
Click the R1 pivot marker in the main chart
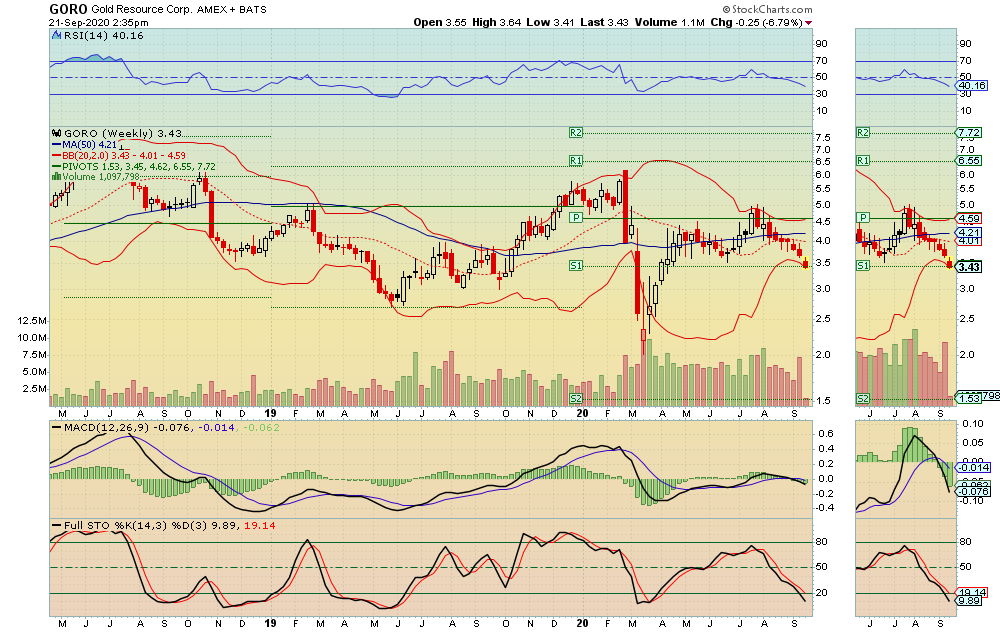click(x=576, y=161)
